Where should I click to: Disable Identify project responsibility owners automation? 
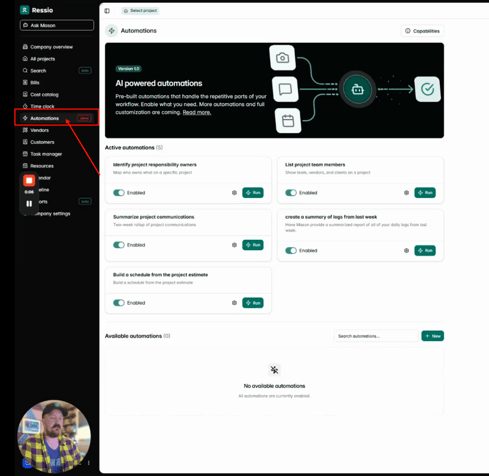point(119,193)
